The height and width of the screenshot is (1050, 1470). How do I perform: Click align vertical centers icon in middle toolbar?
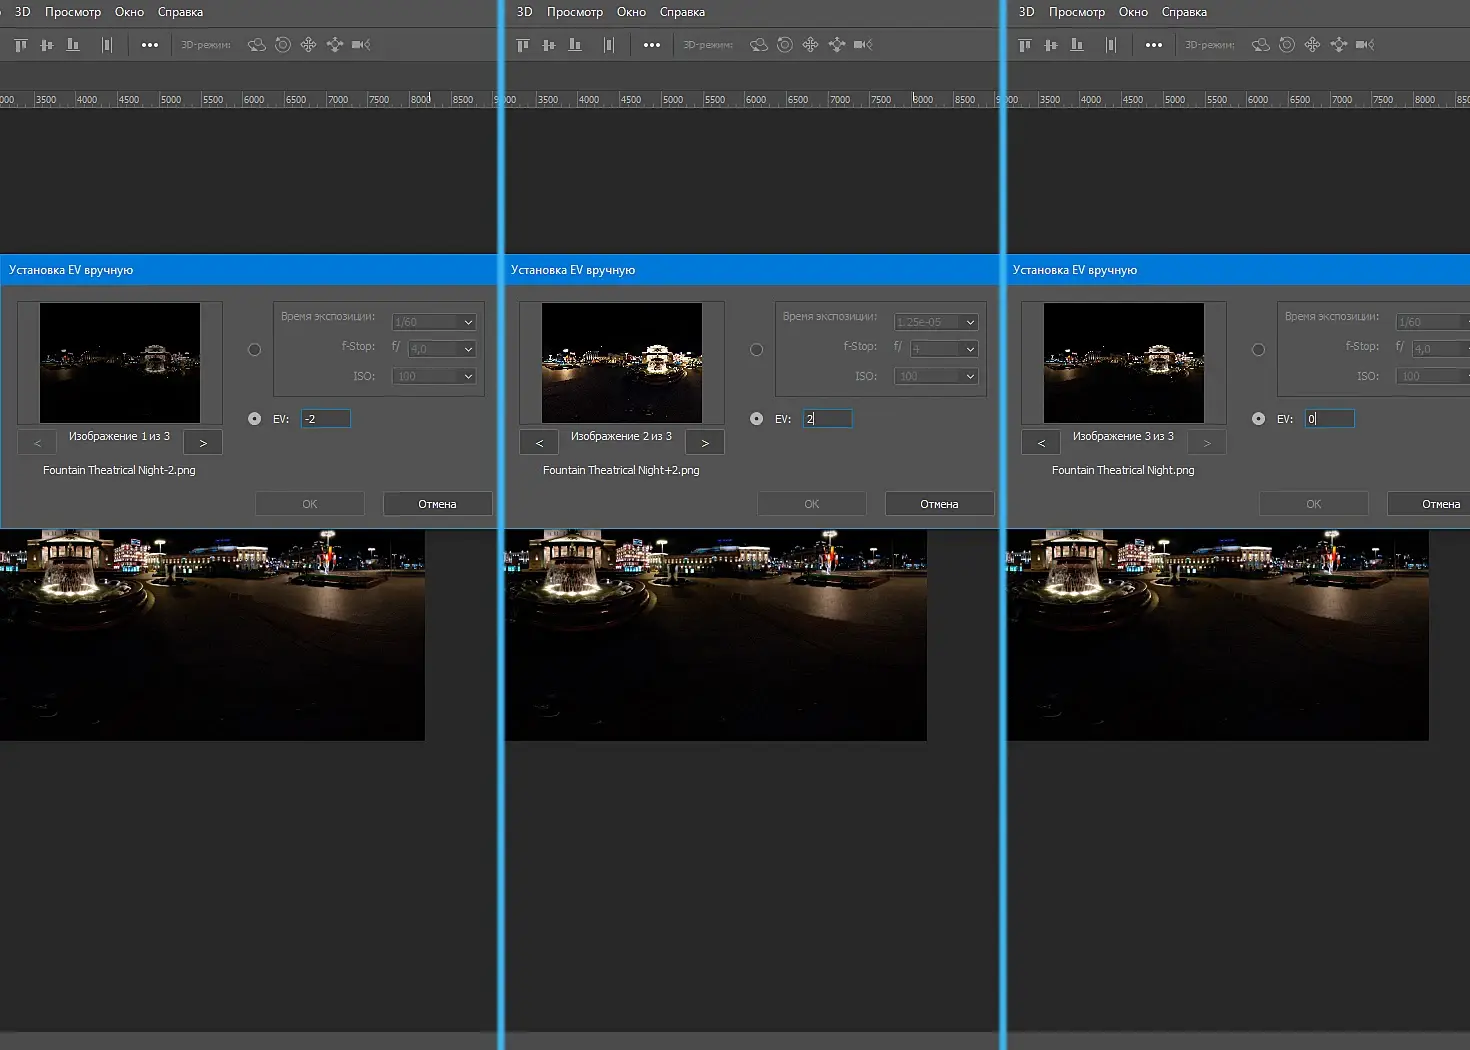549,45
